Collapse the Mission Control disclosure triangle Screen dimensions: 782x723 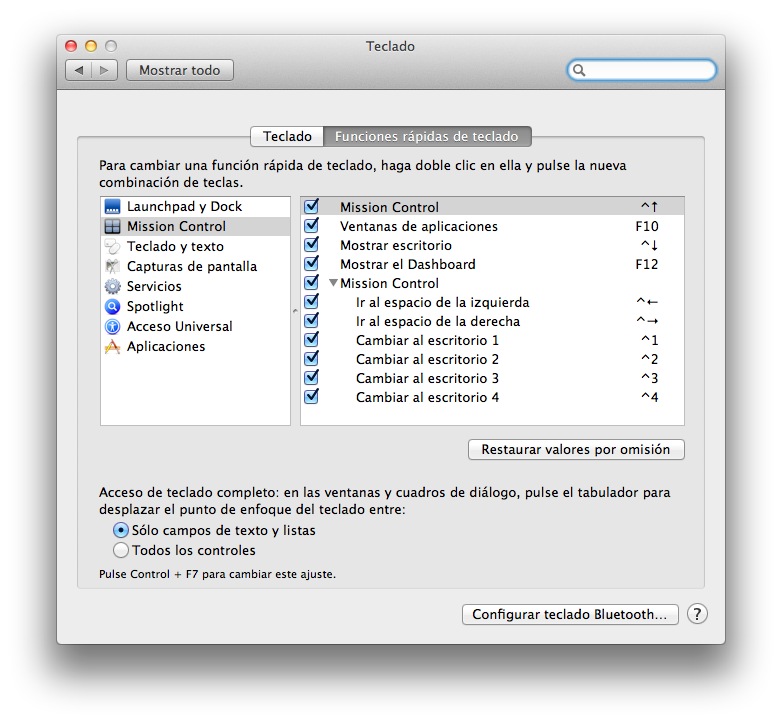(334, 283)
